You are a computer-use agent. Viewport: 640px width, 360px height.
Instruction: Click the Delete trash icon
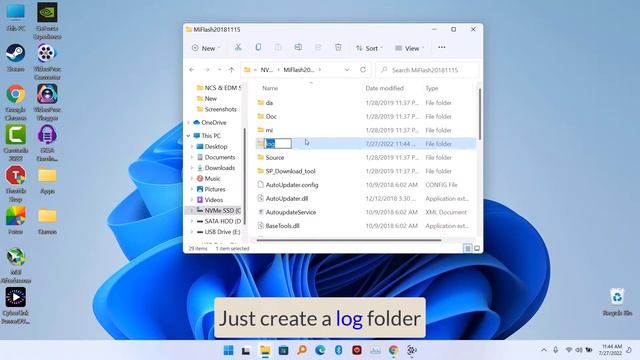pyautogui.click(x=338, y=47)
